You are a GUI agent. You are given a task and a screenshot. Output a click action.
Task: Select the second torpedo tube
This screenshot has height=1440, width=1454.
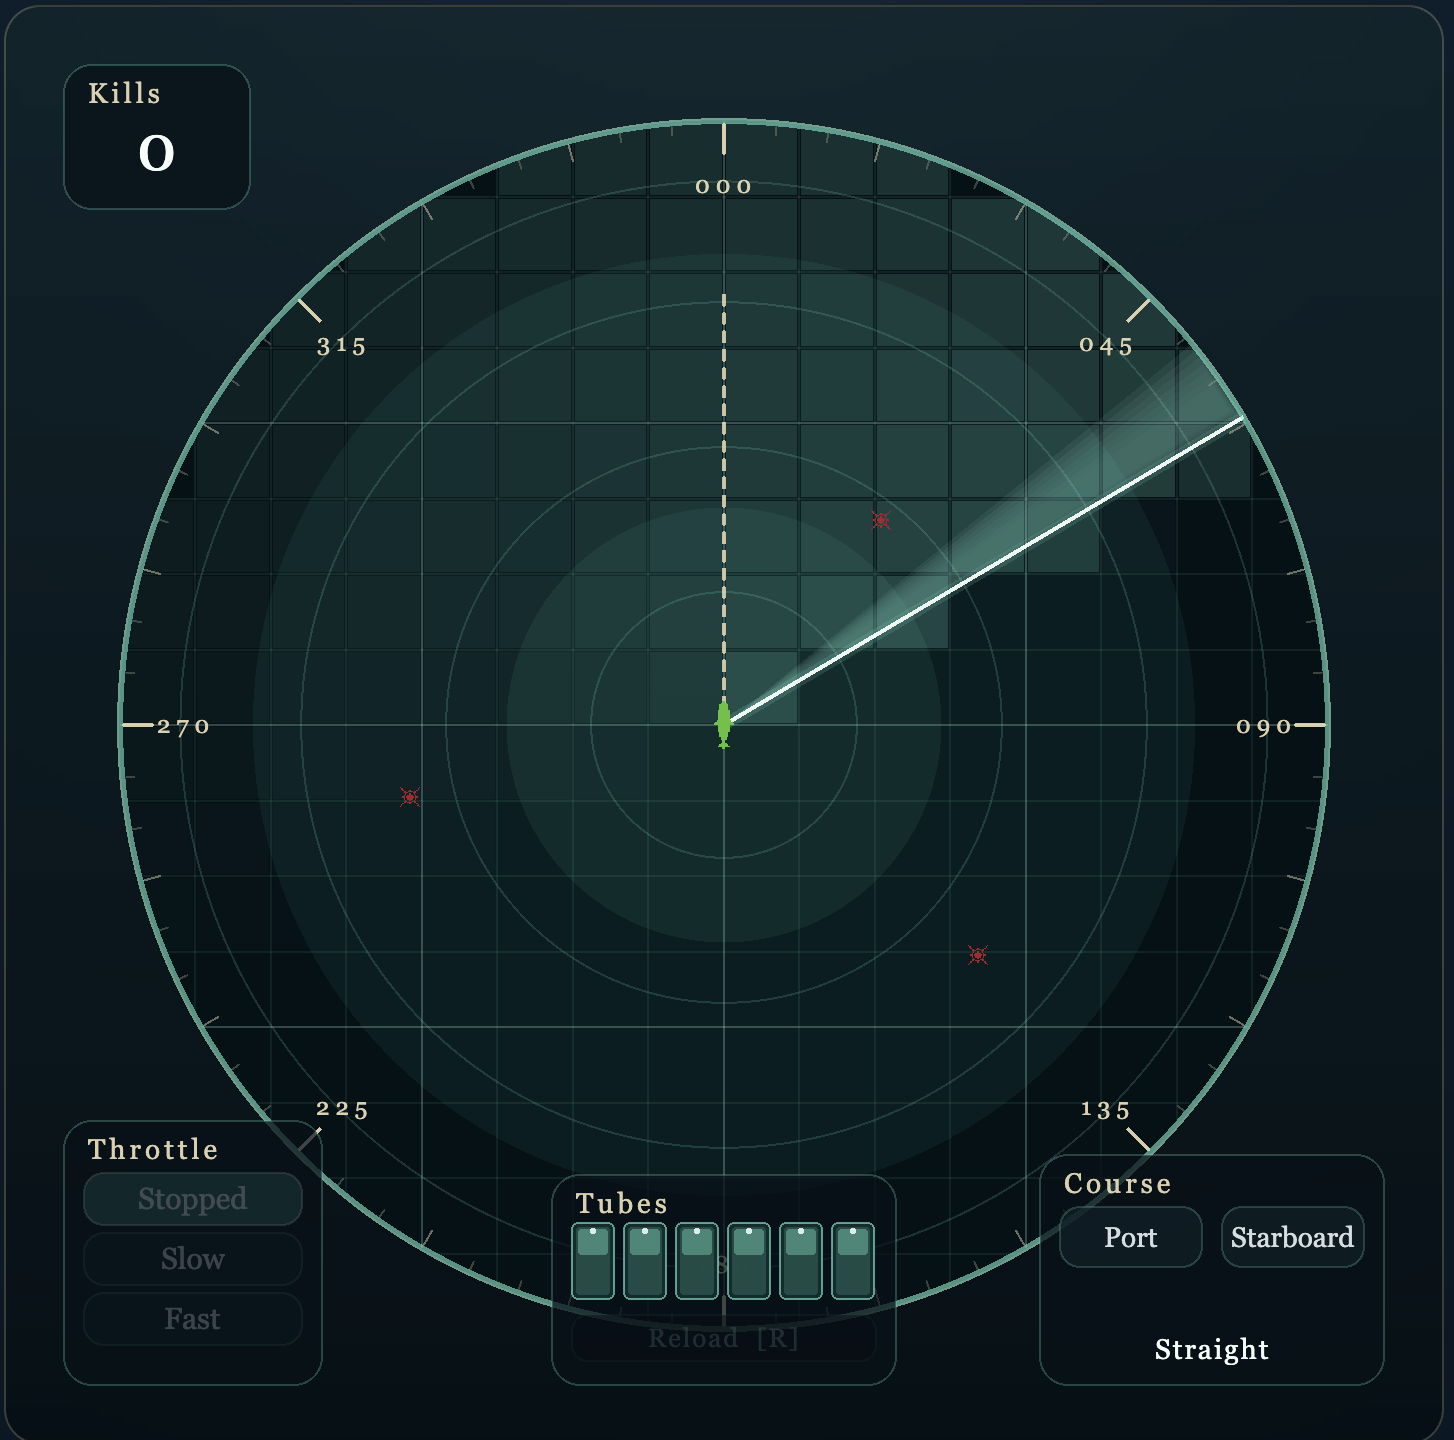[645, 1261]
